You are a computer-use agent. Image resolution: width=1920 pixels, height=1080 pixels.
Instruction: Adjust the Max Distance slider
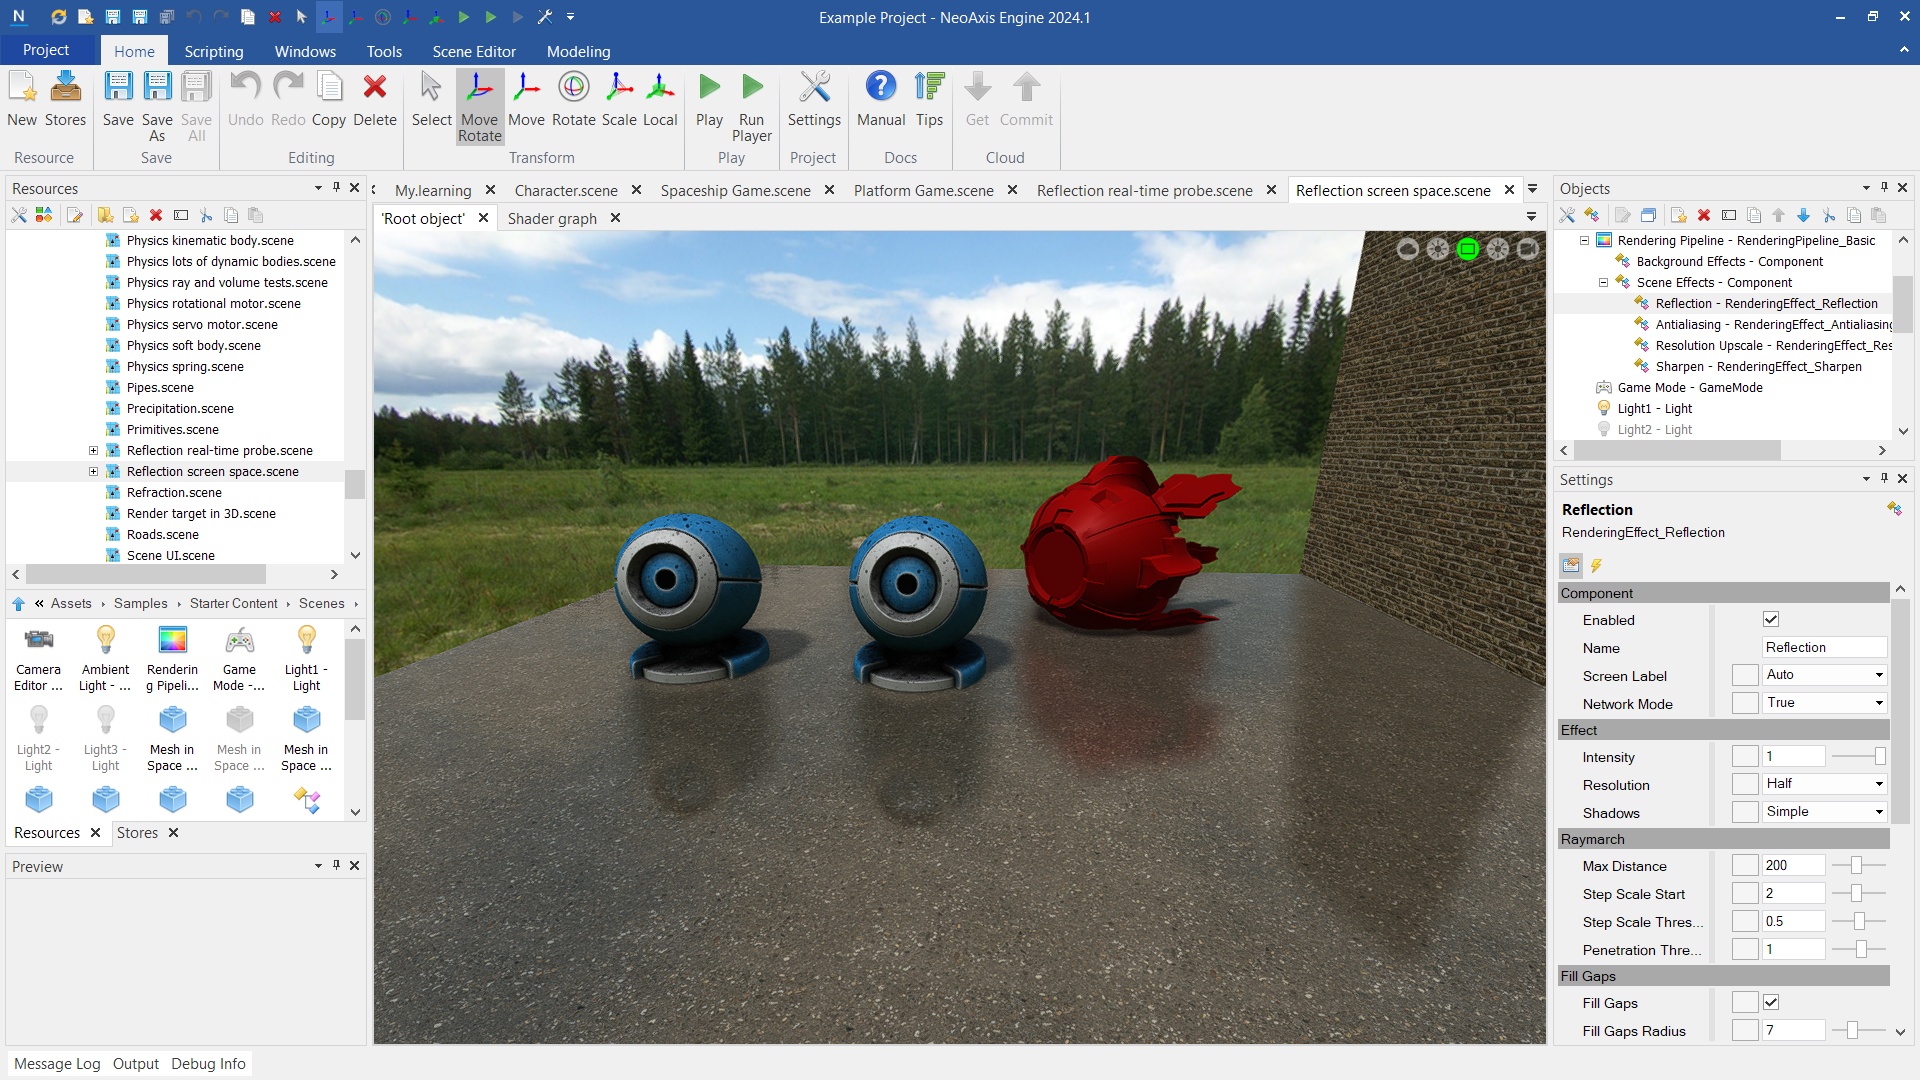click(1856, 866)
